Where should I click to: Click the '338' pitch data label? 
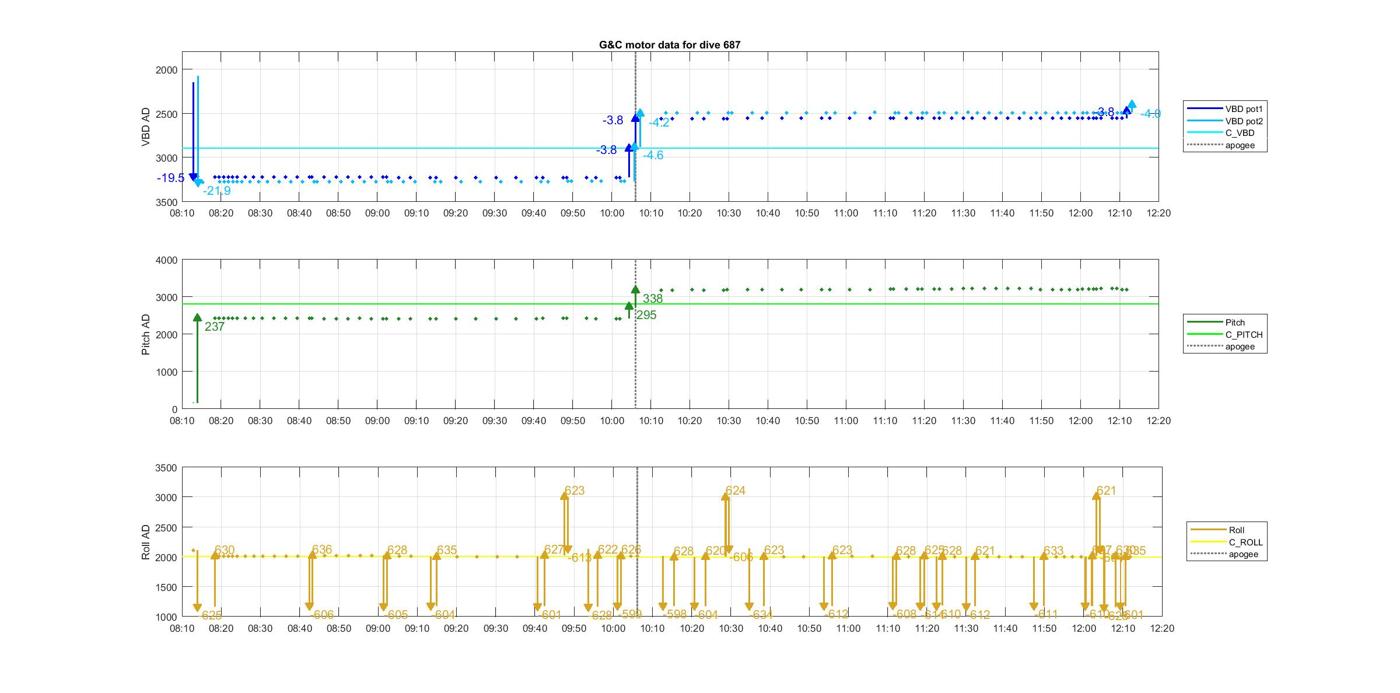click(652, 299)
